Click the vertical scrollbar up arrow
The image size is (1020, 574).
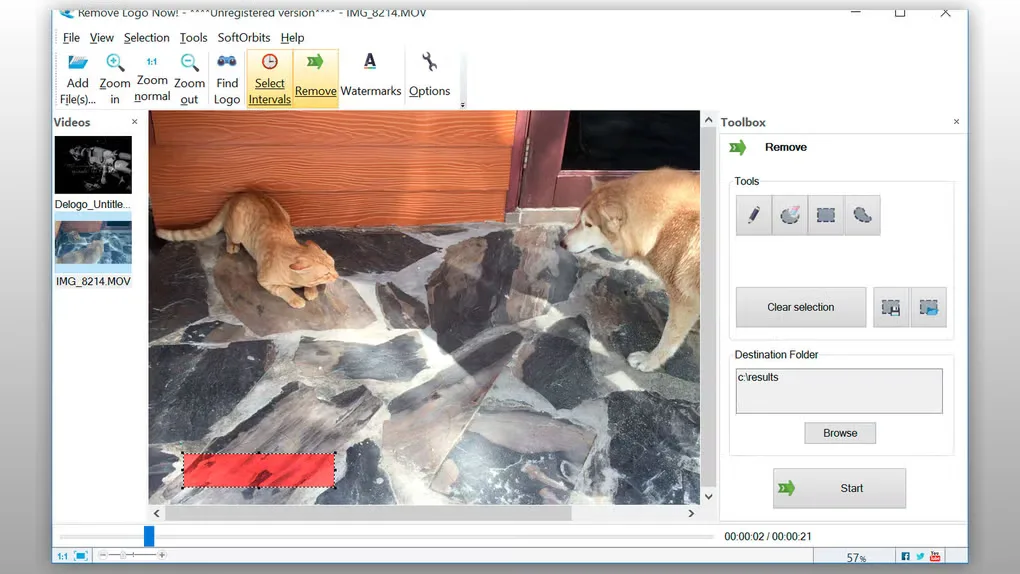click(708, 120)
